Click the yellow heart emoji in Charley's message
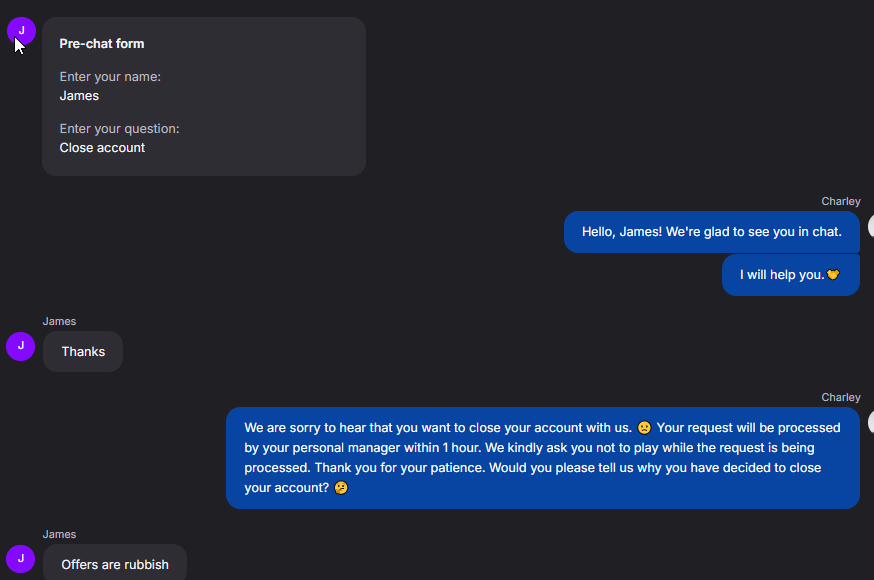The width and height of the screenshot is (874, 580). pyautogui.click(x=833, y=275)
